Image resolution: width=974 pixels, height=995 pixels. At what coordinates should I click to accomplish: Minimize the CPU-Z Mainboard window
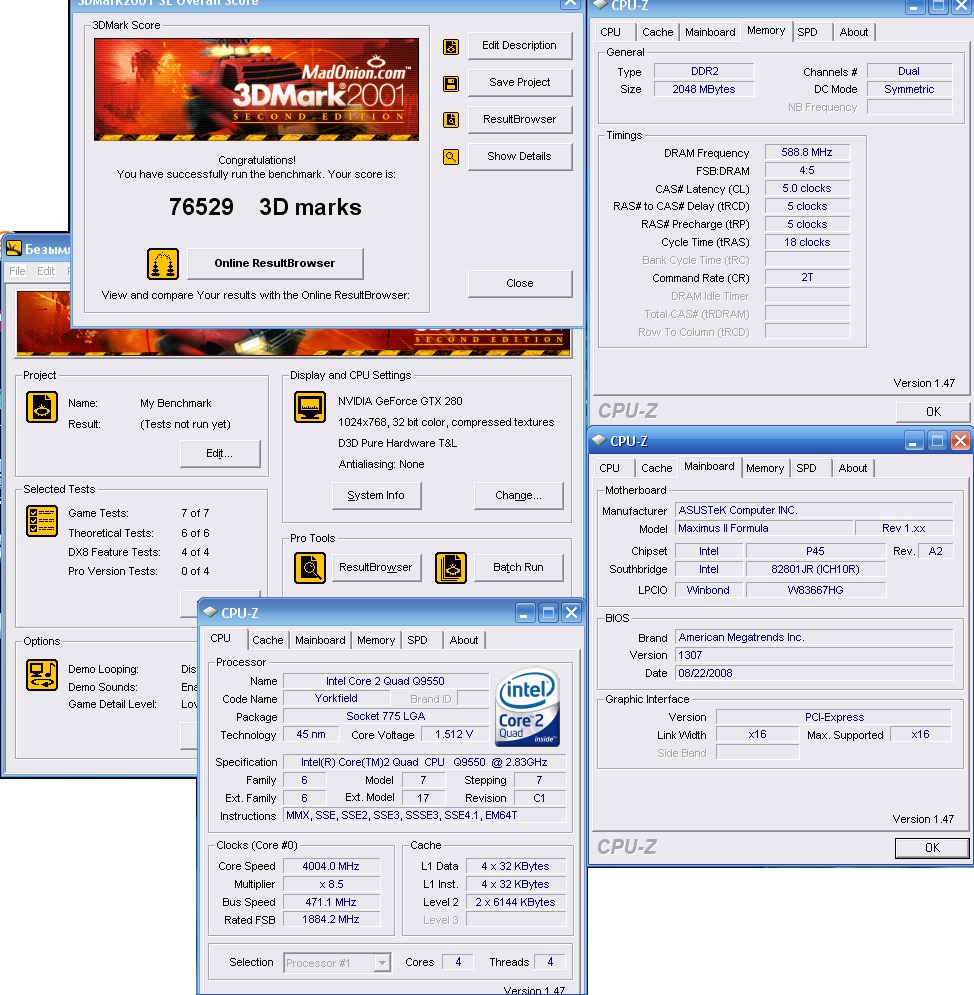(912, 440)
